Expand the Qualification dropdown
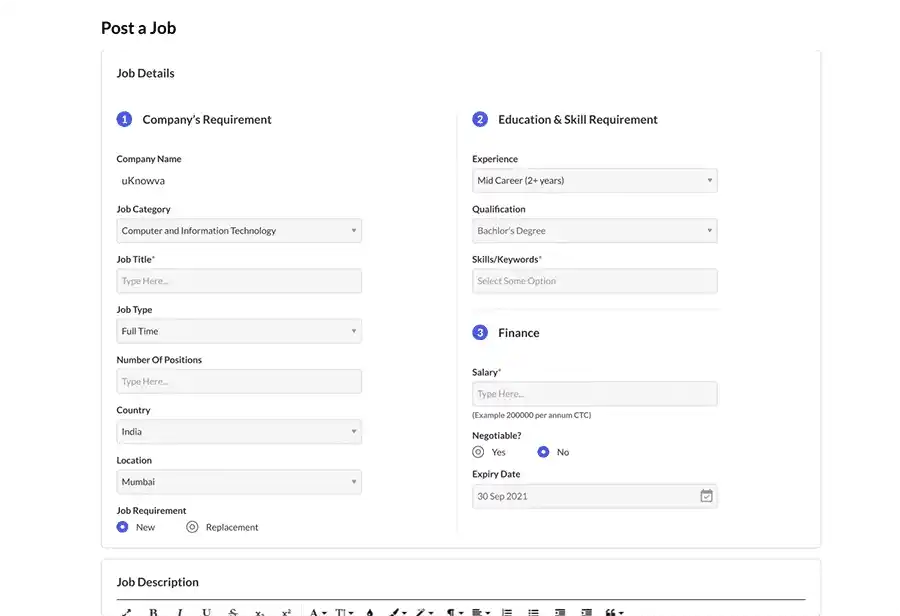Viewport: 900px width, 616px height. click(x=594, y=231)
